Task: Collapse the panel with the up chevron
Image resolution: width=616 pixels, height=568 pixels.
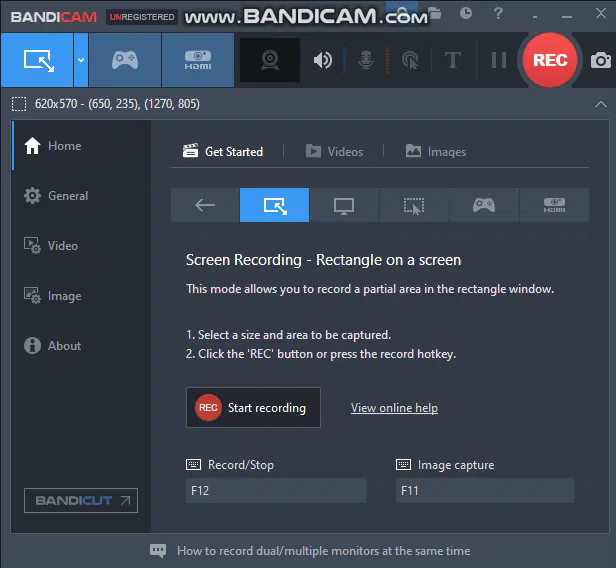Action: [x=601, y=104]
